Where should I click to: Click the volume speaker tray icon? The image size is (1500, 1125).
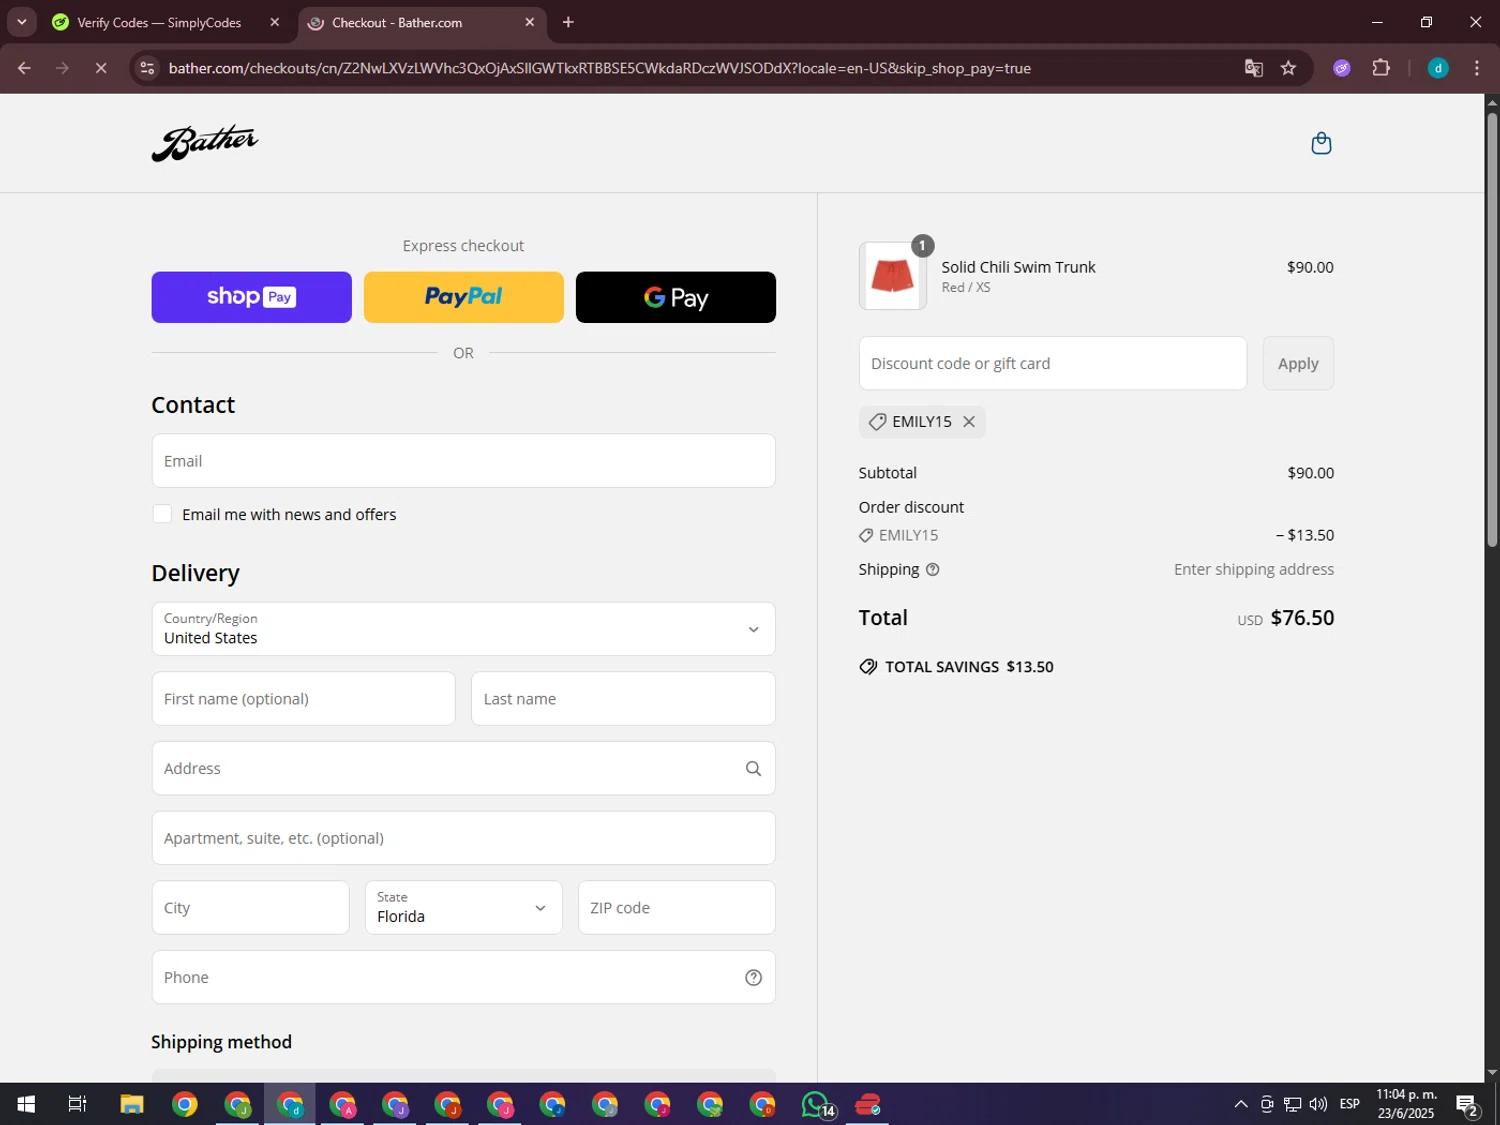[1318, 1104]
